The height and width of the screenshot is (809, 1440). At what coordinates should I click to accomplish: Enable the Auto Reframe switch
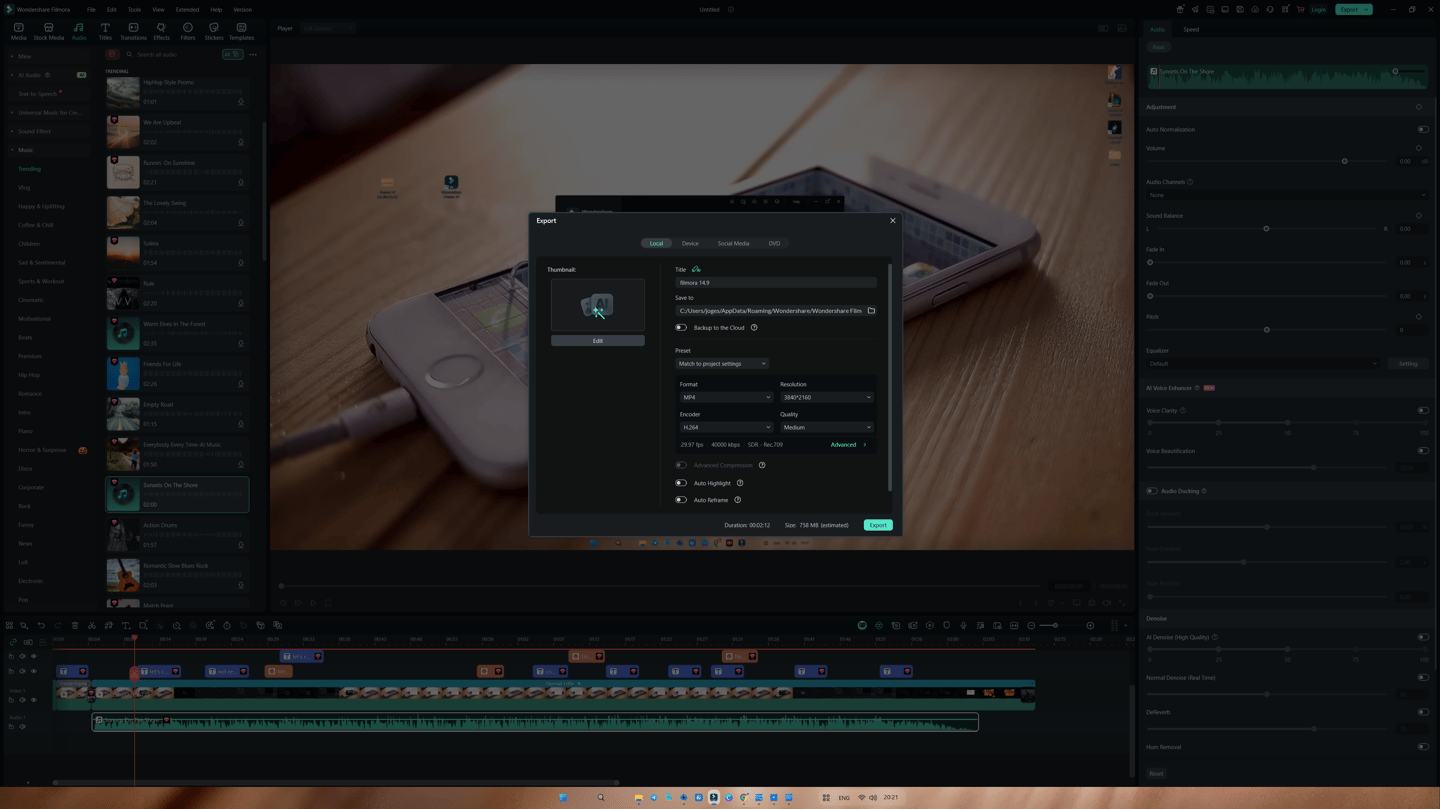click(x=681, y=500)
